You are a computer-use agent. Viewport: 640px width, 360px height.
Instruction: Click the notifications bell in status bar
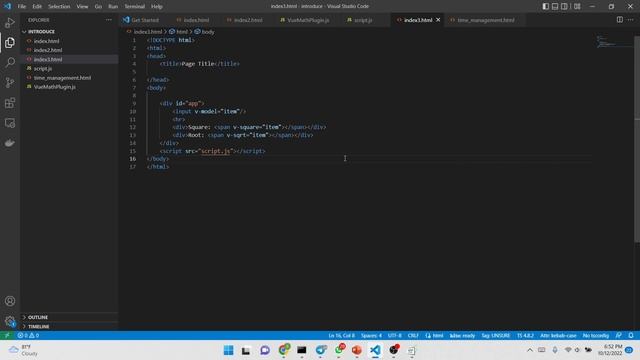pos(631,336)
